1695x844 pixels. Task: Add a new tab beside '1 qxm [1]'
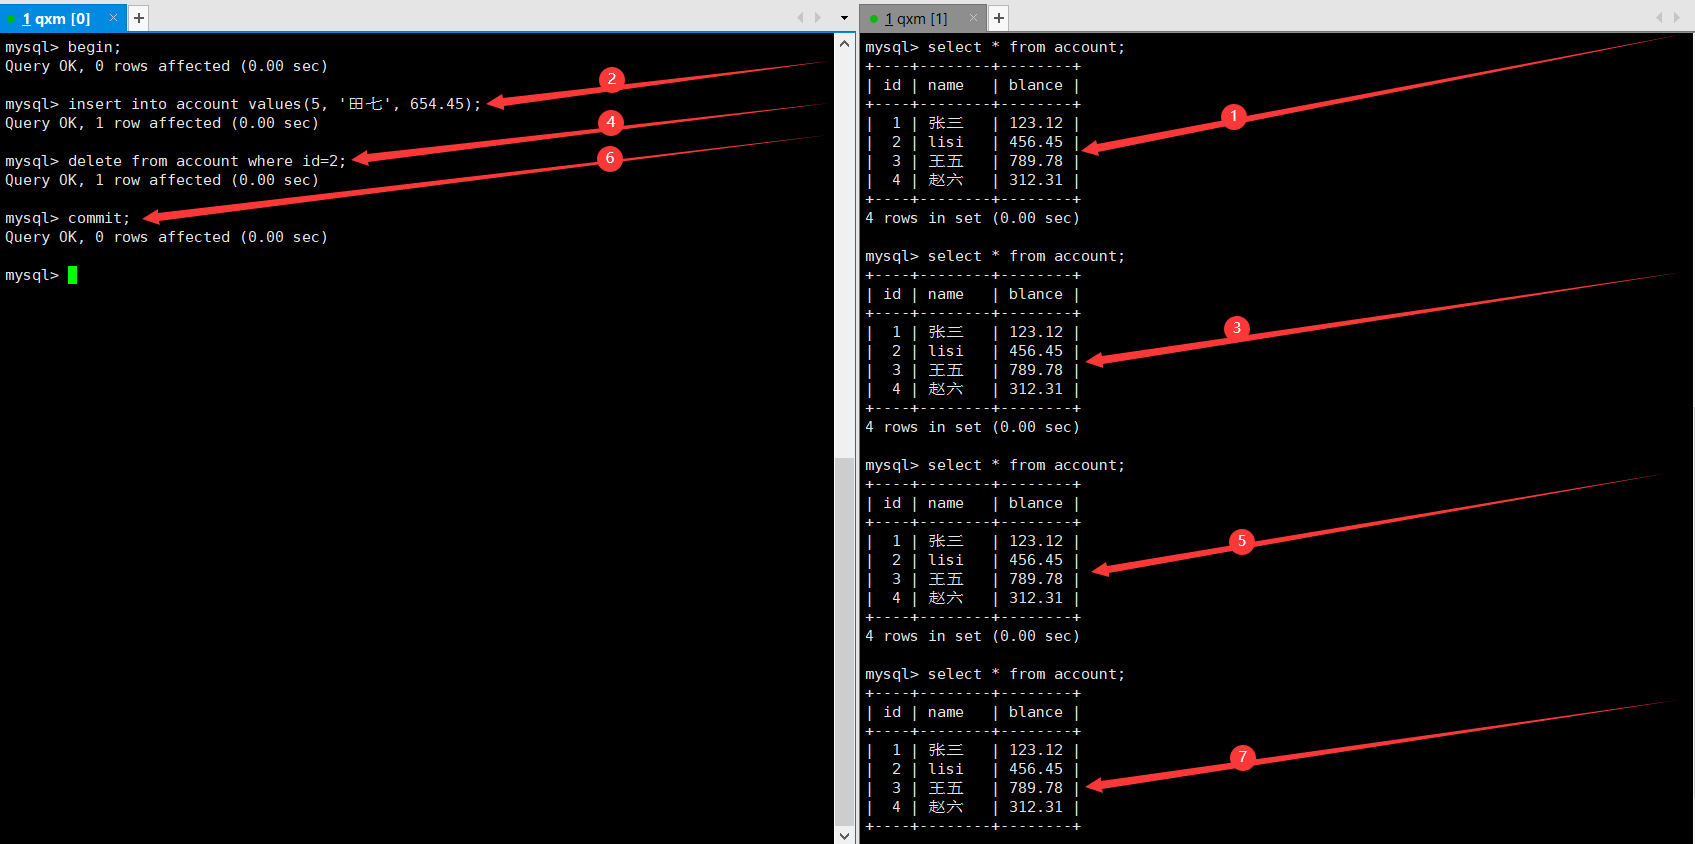point(998,18)
